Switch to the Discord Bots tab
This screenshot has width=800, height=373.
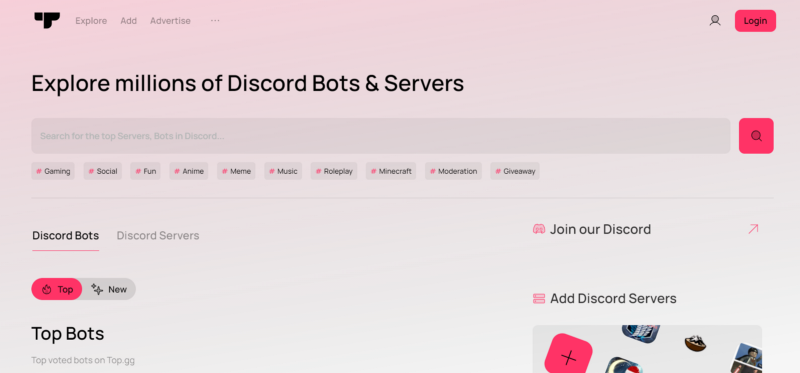(x=65, y=236)
